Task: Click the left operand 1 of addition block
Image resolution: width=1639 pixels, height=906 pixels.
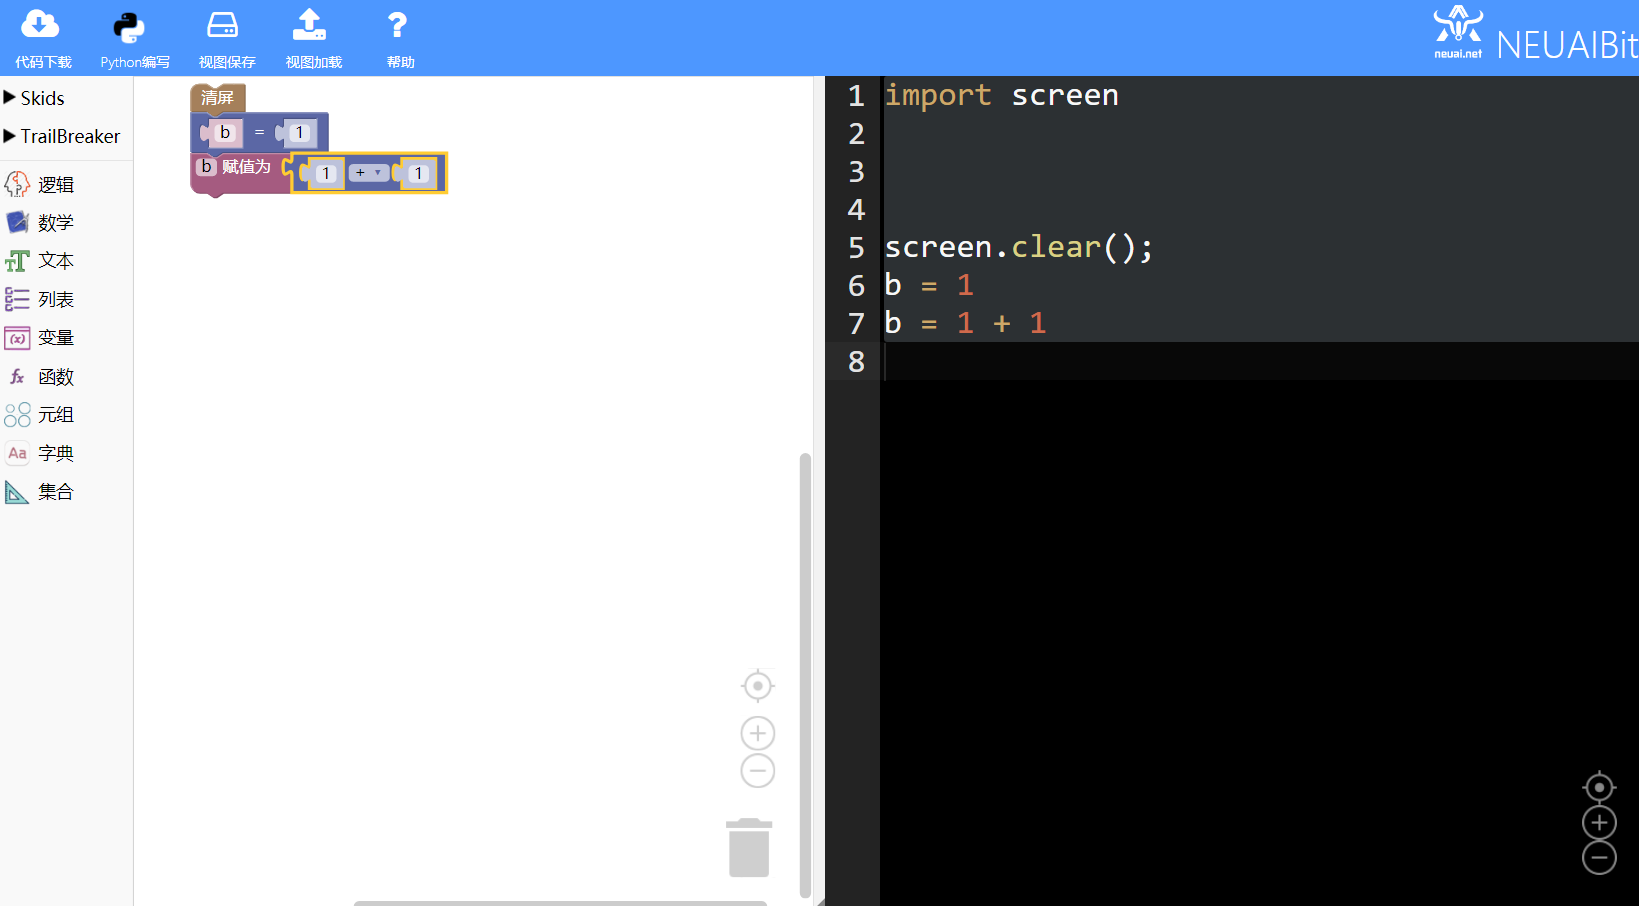Action: pyautogui.click(x=326, y=174)
